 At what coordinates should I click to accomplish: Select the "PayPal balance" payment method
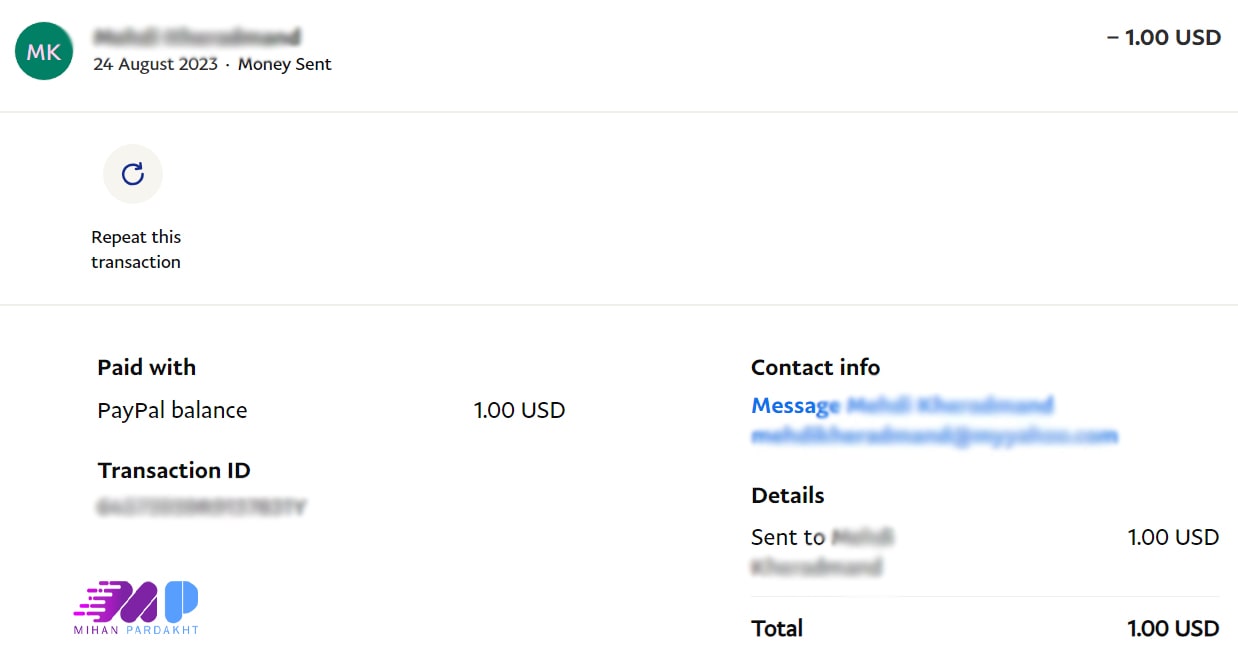pos(172,410)
